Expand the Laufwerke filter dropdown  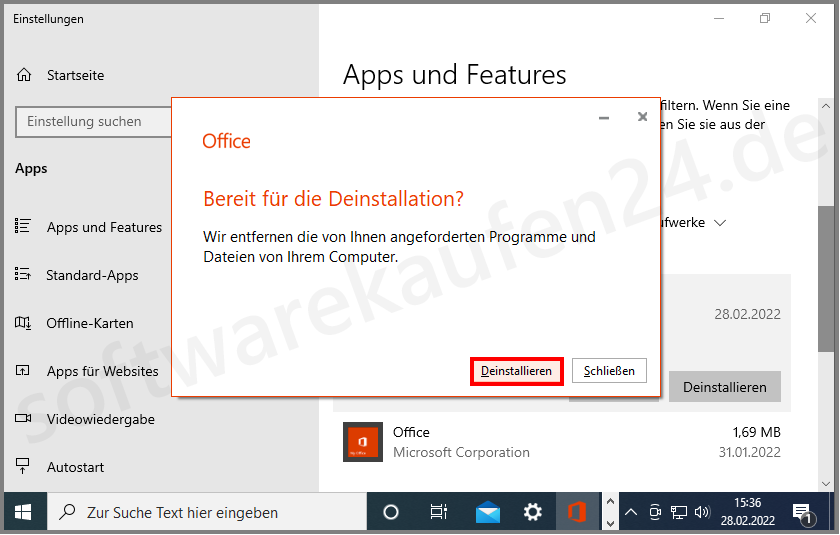pos(720,223)
